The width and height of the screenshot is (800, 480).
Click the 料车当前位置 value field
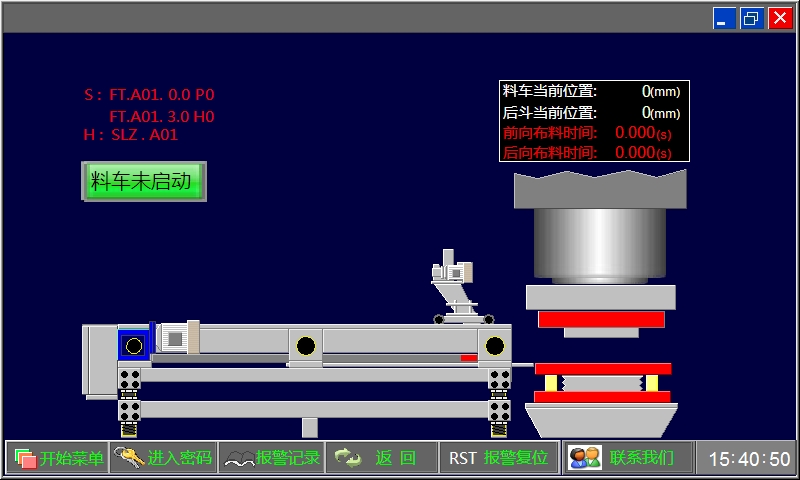pos(645,91)
